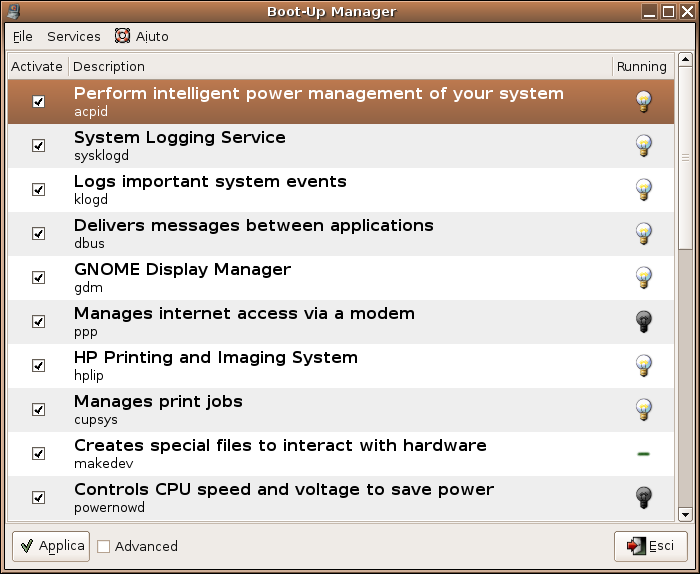Open the File menu
Screen dimensions: 700x574
pyautogui.click(x=23, y=37)
